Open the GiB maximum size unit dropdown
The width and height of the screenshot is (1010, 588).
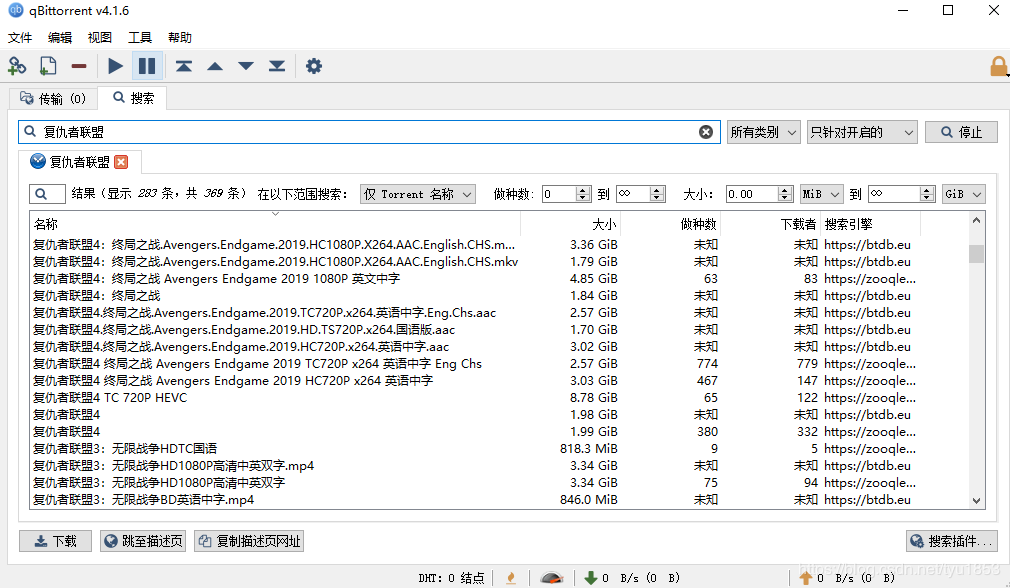[964, 194]
